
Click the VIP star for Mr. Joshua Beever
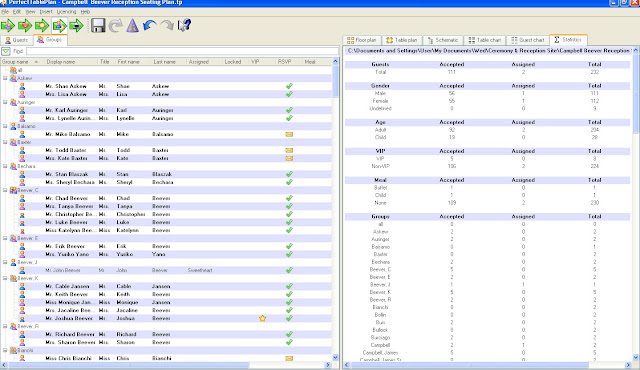click(x=262, y=318)
